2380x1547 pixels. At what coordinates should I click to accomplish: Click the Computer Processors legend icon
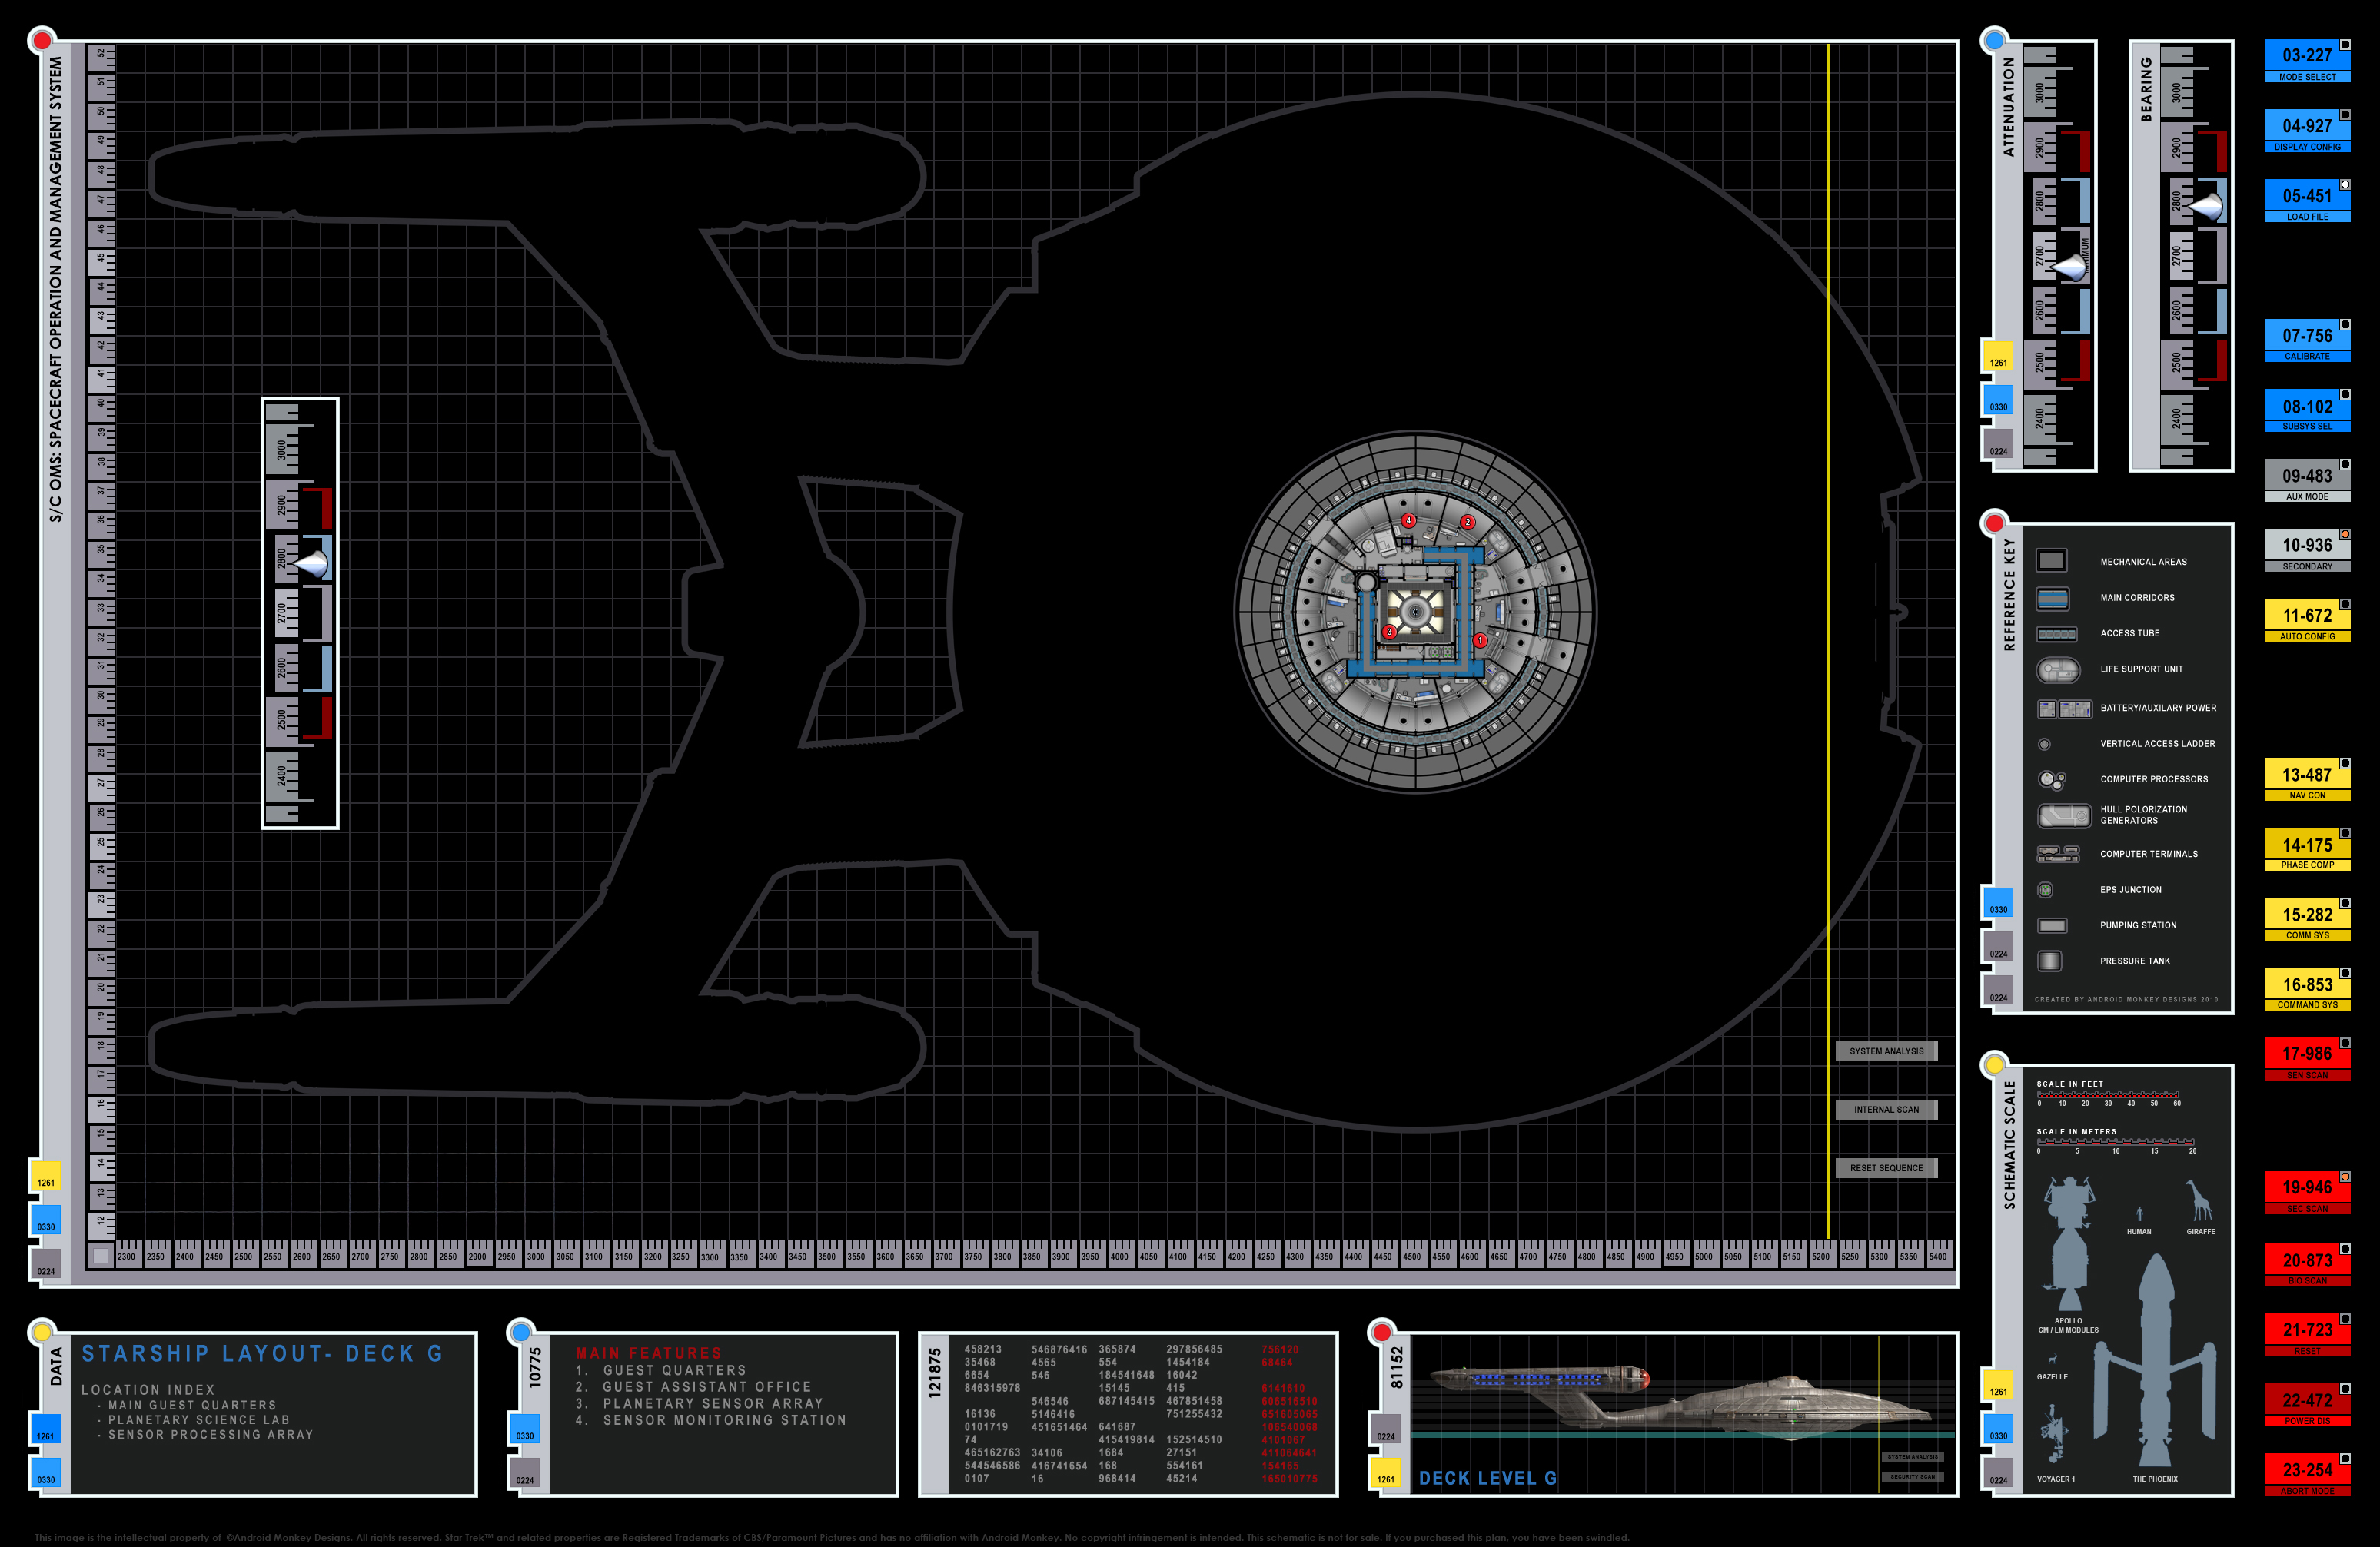click(x=2052, y=779)
